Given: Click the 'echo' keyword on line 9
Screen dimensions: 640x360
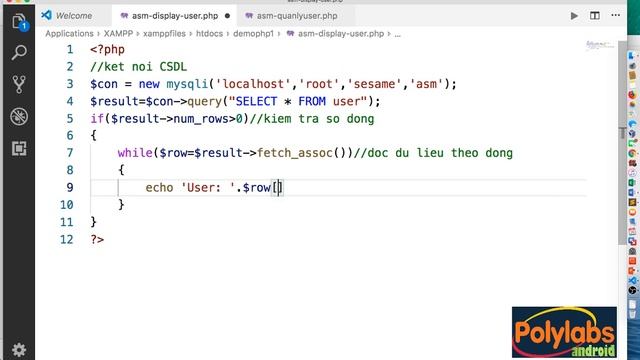Looking at the screenshot, I should tap(159, 188).
